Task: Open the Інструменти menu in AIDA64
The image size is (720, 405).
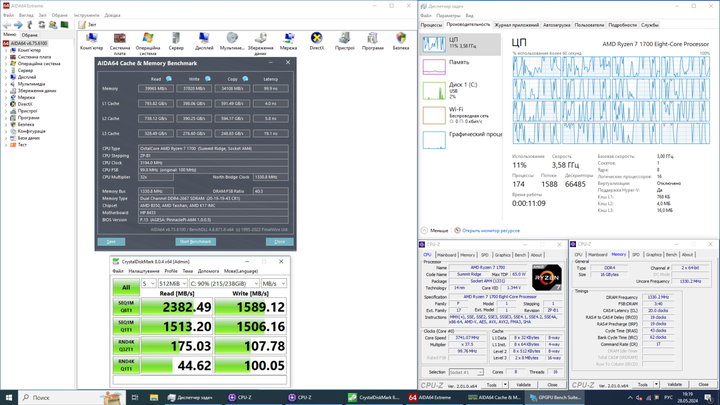Action: point(86,15)
